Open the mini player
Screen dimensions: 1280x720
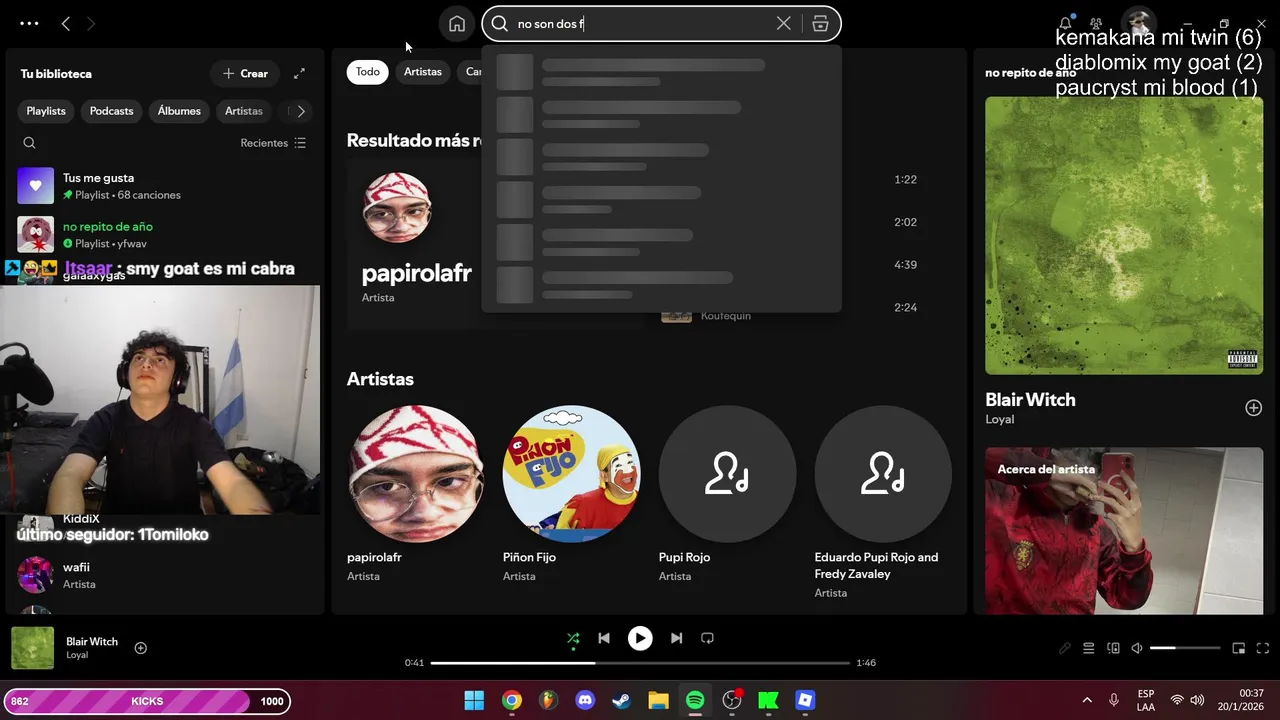[1238, 648]
